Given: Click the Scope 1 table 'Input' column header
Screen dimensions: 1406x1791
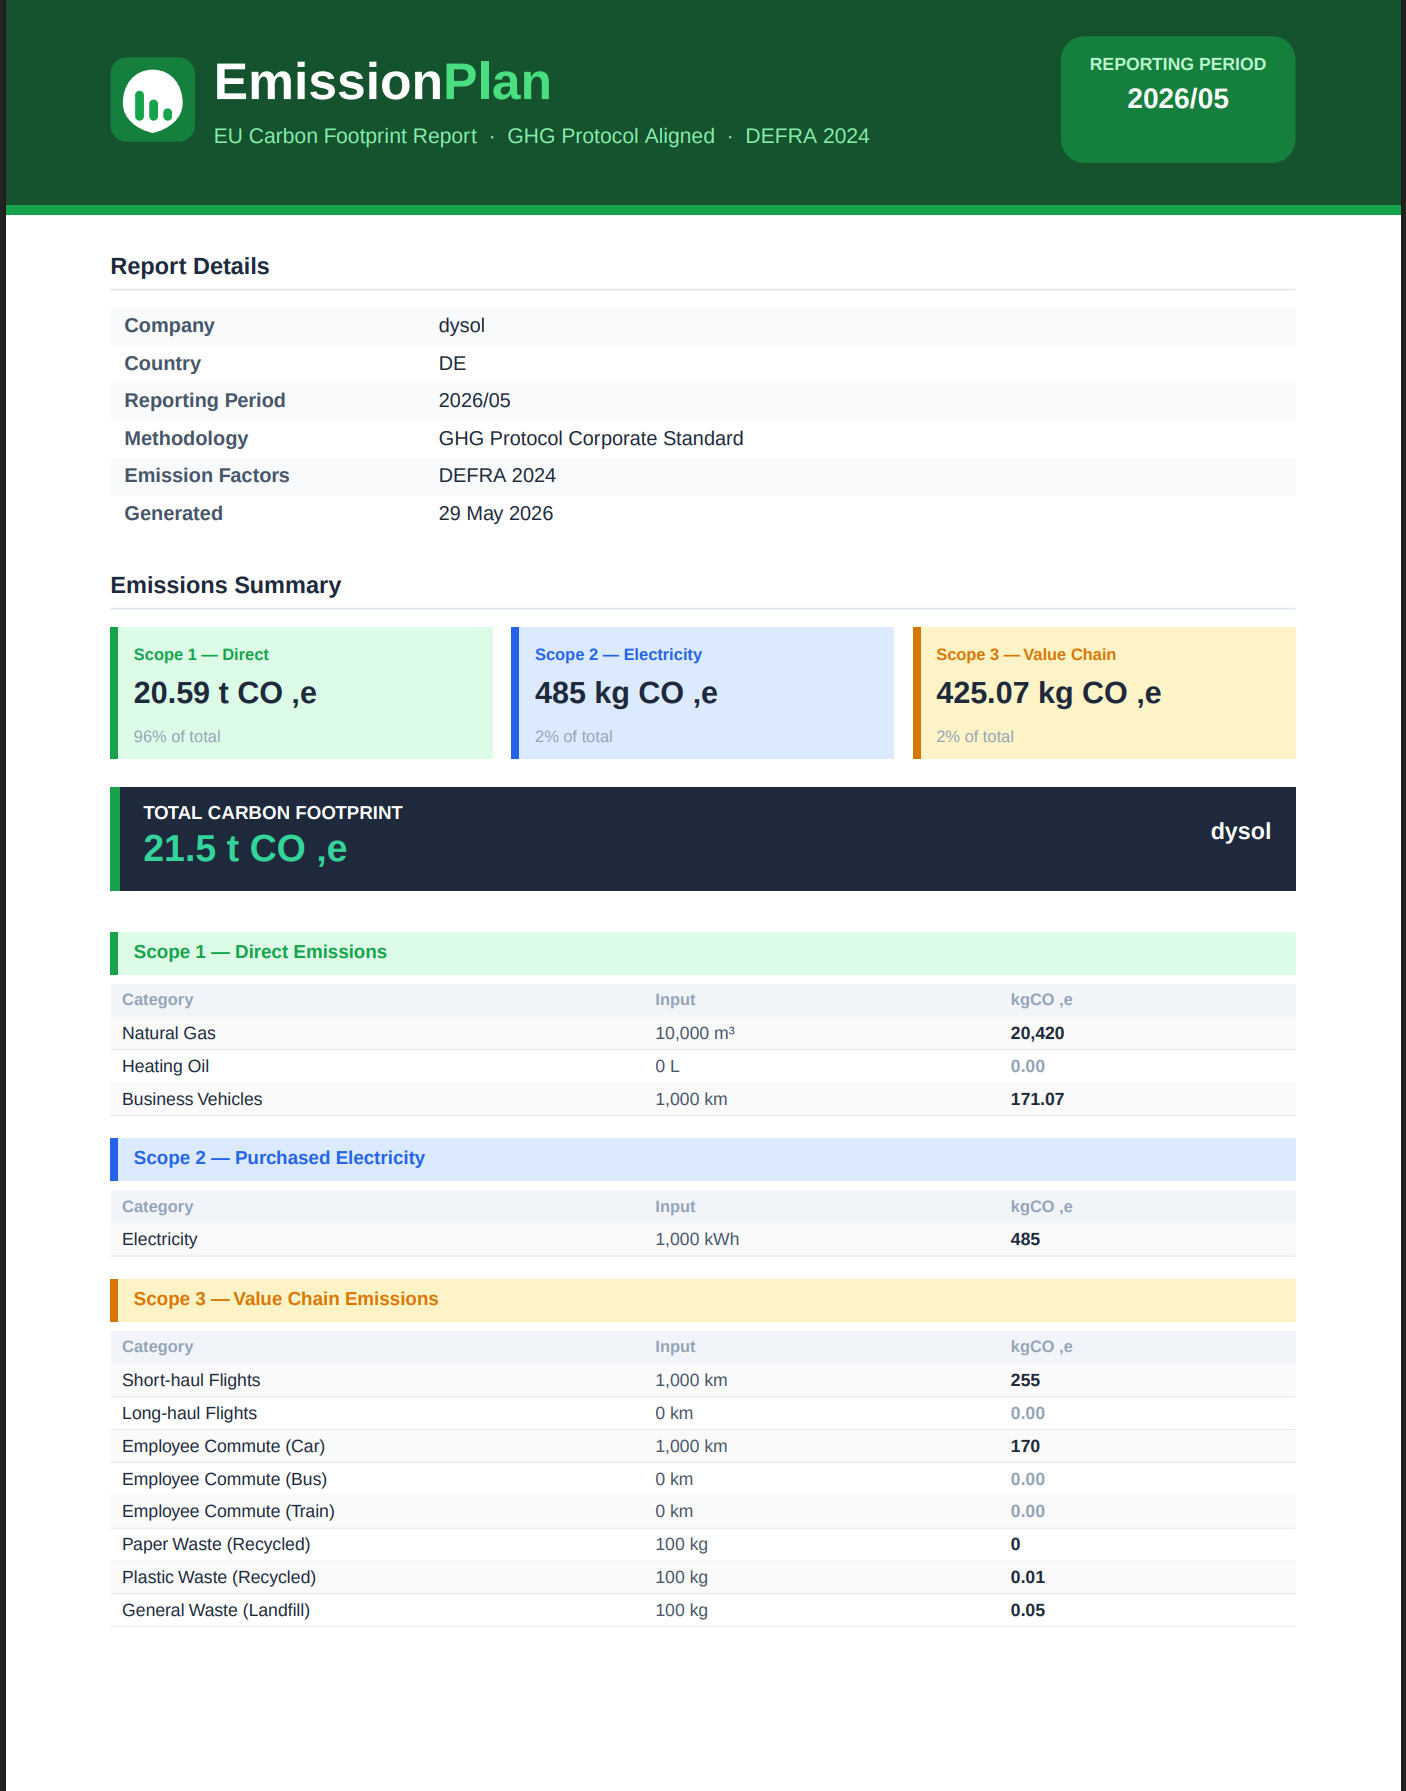Looking at the screenshot, I should click(x=675, y=1000).
